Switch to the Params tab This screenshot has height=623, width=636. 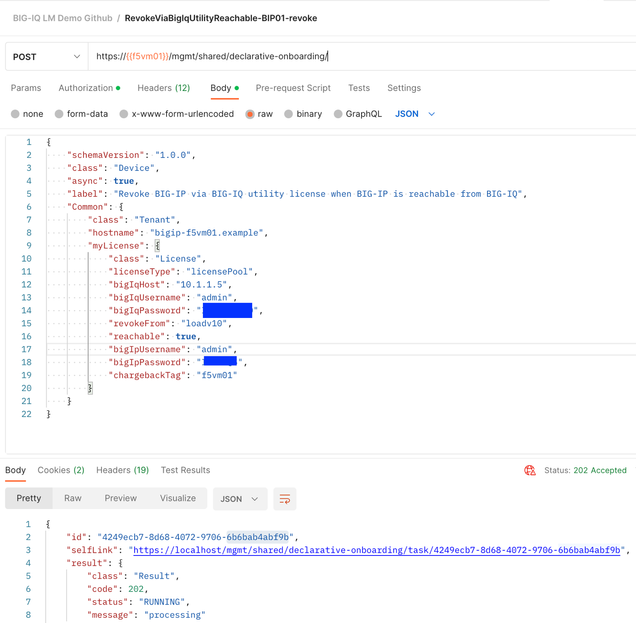(26, 88)
